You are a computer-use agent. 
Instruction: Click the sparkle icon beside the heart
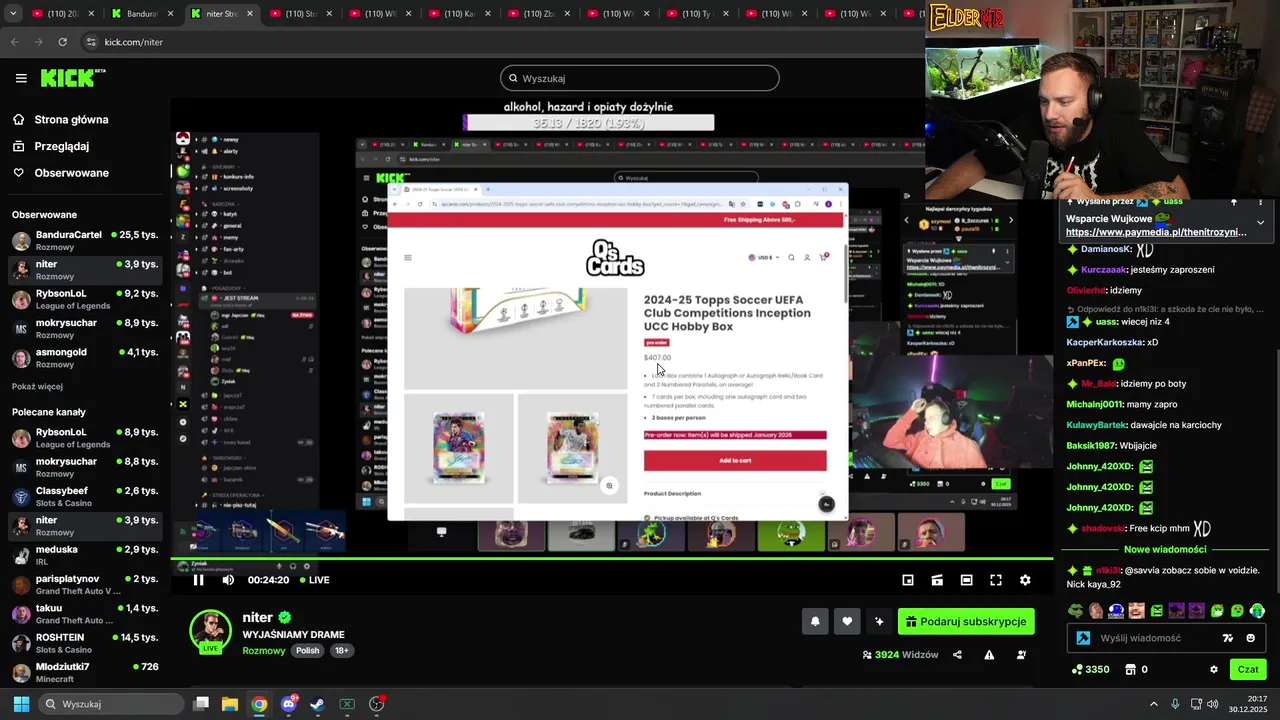tap(879, 621)
